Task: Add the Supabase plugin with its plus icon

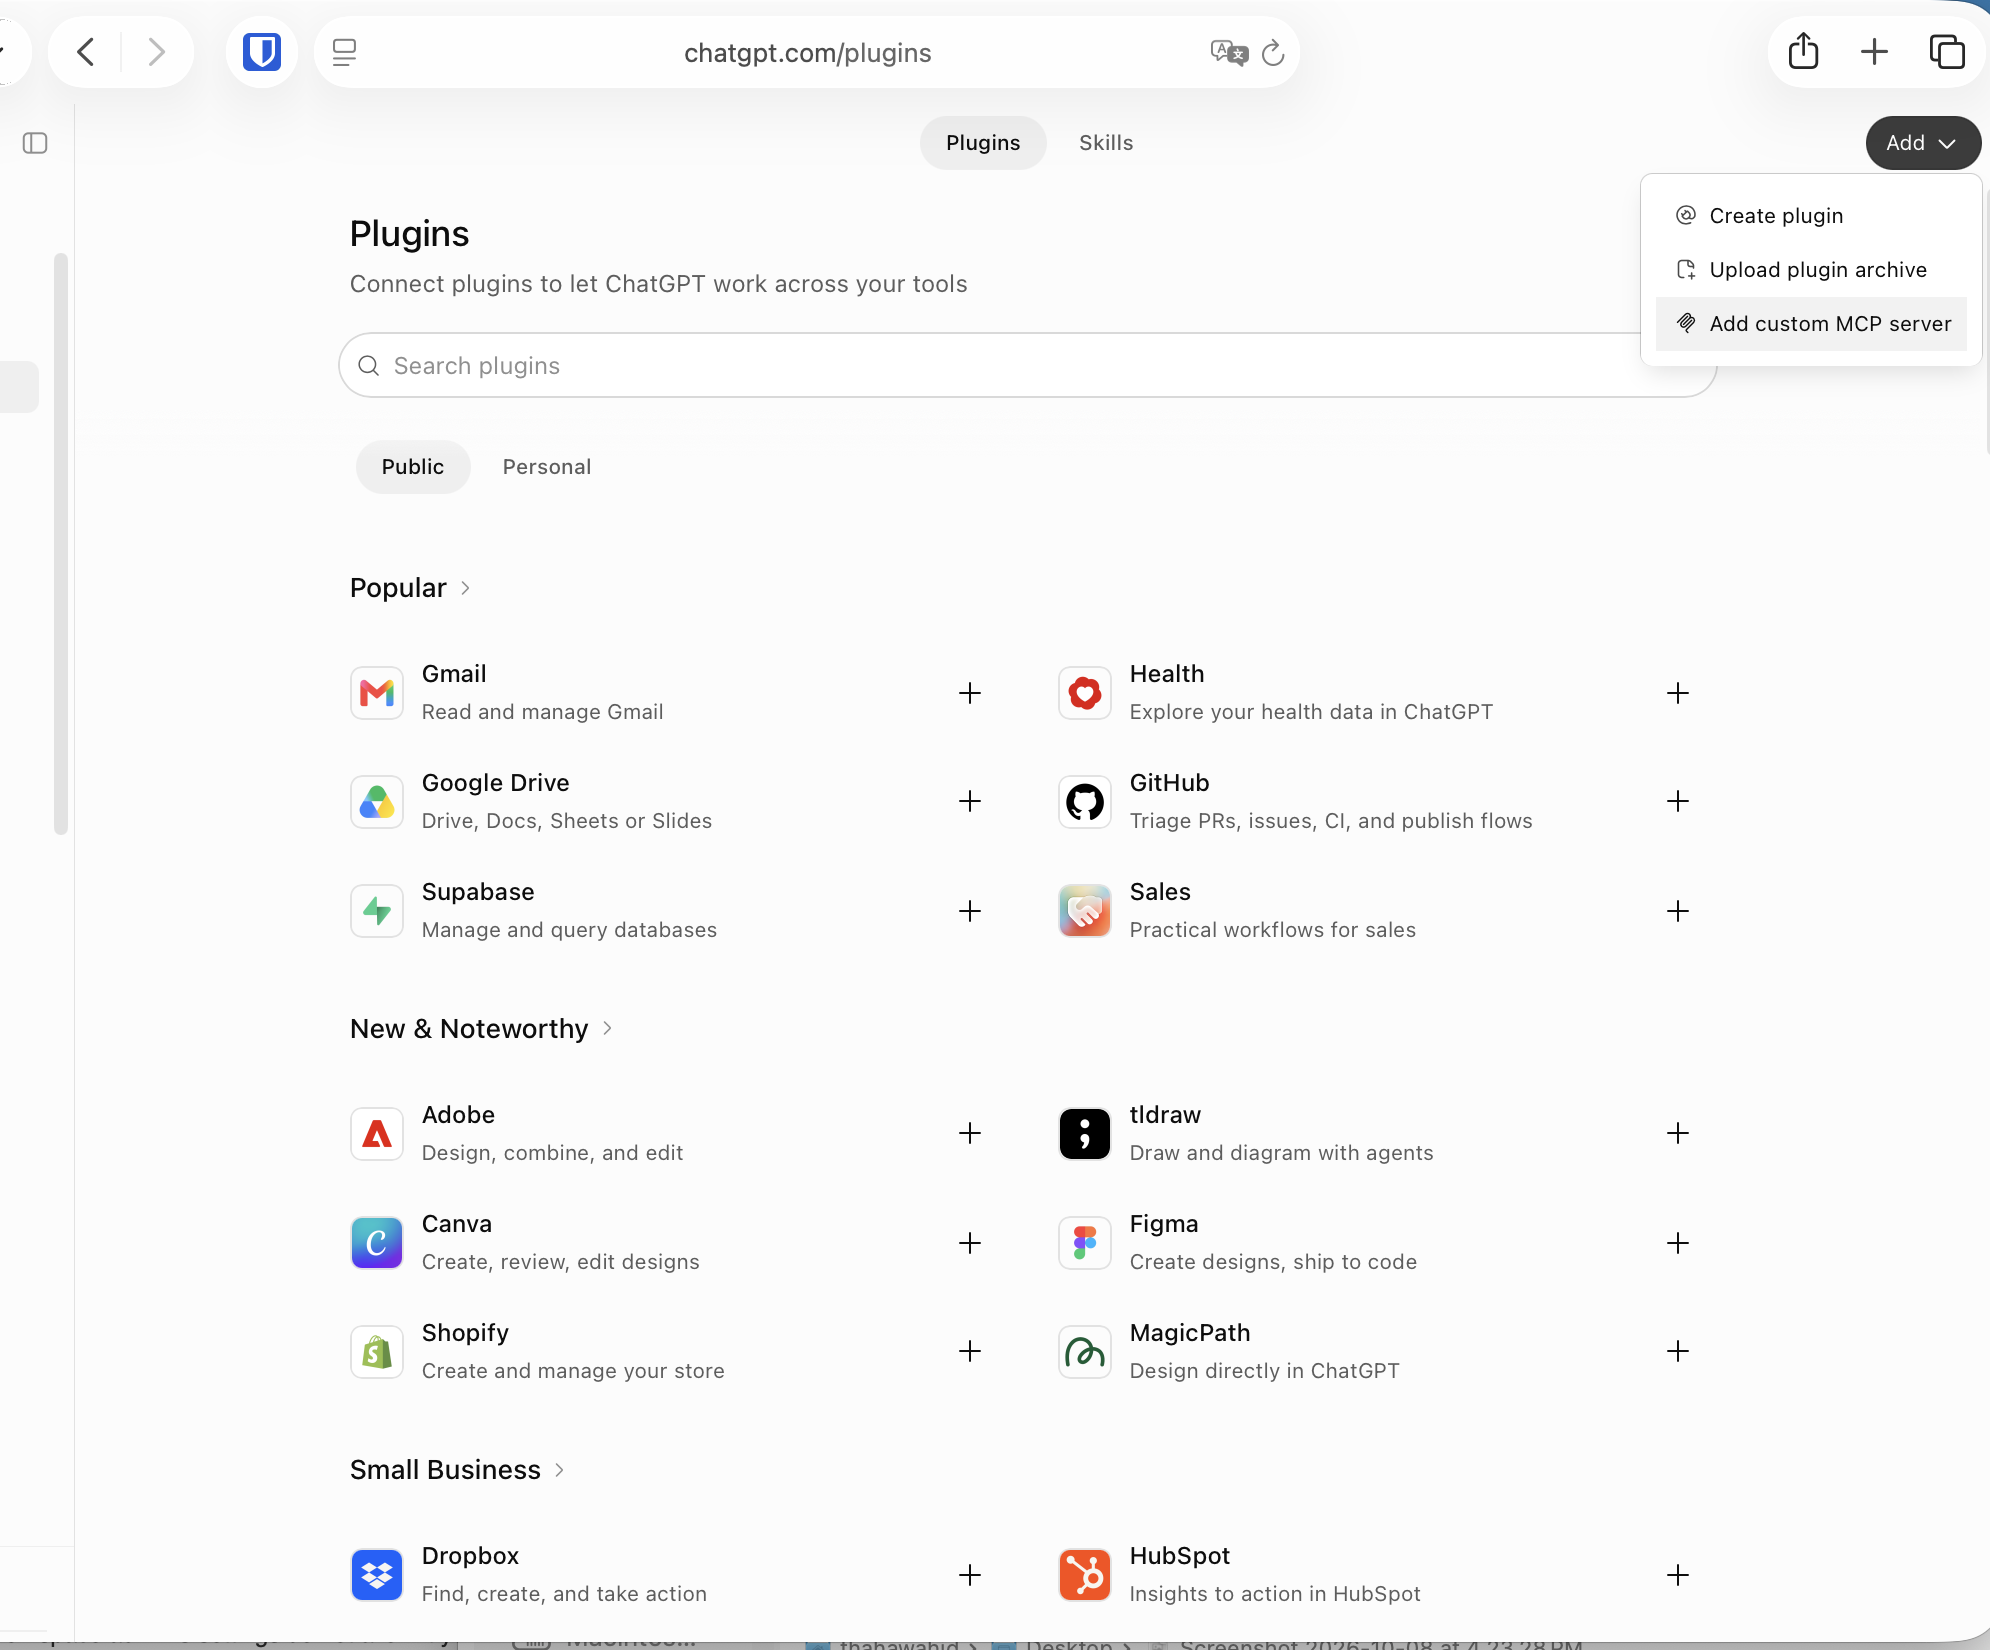Action: click(x=970, y=911)
